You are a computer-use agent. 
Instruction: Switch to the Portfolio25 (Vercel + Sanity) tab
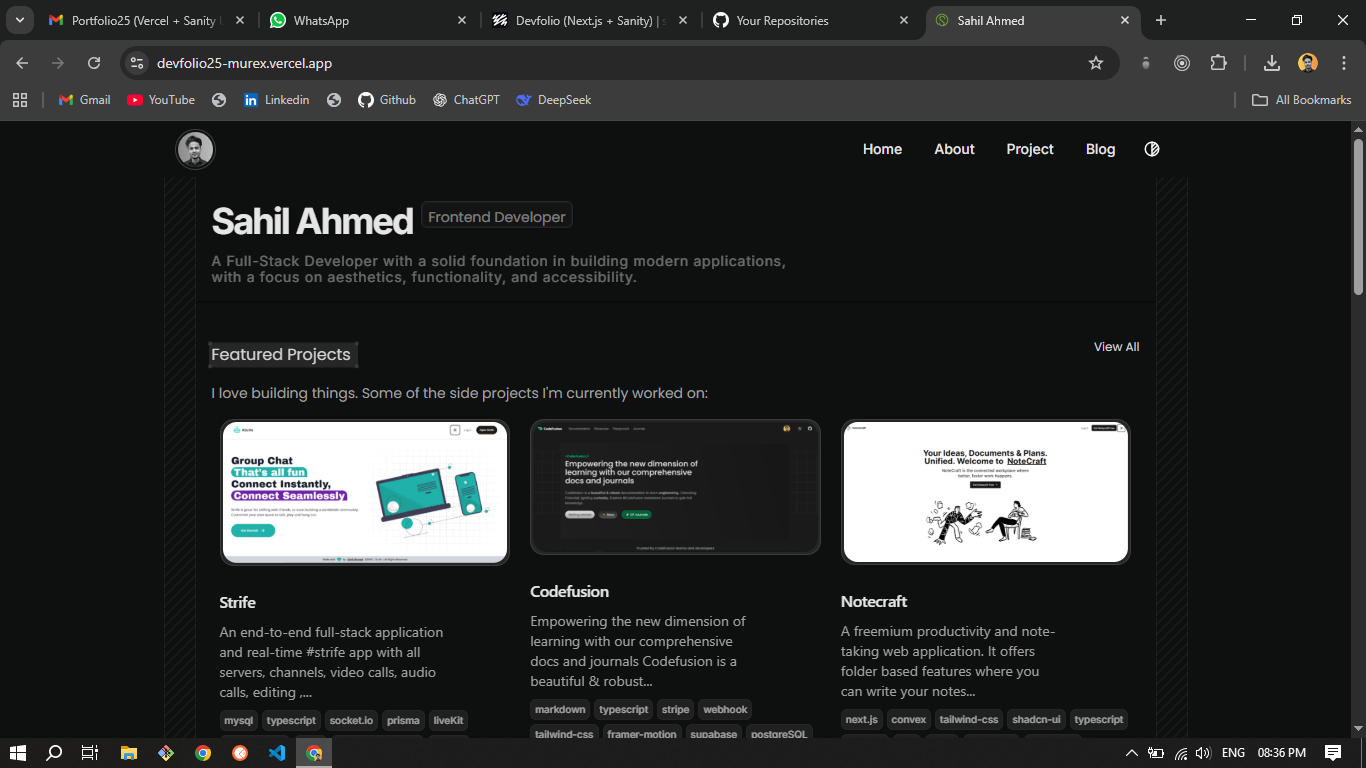click(x=145, y=20)
